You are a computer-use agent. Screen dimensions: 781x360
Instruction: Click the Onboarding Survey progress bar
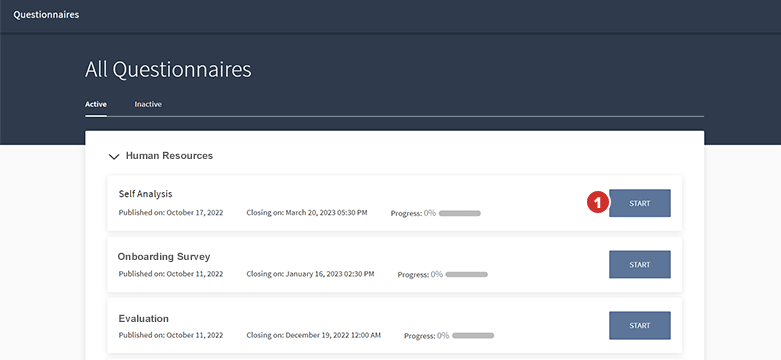click(x=467, y=274)
